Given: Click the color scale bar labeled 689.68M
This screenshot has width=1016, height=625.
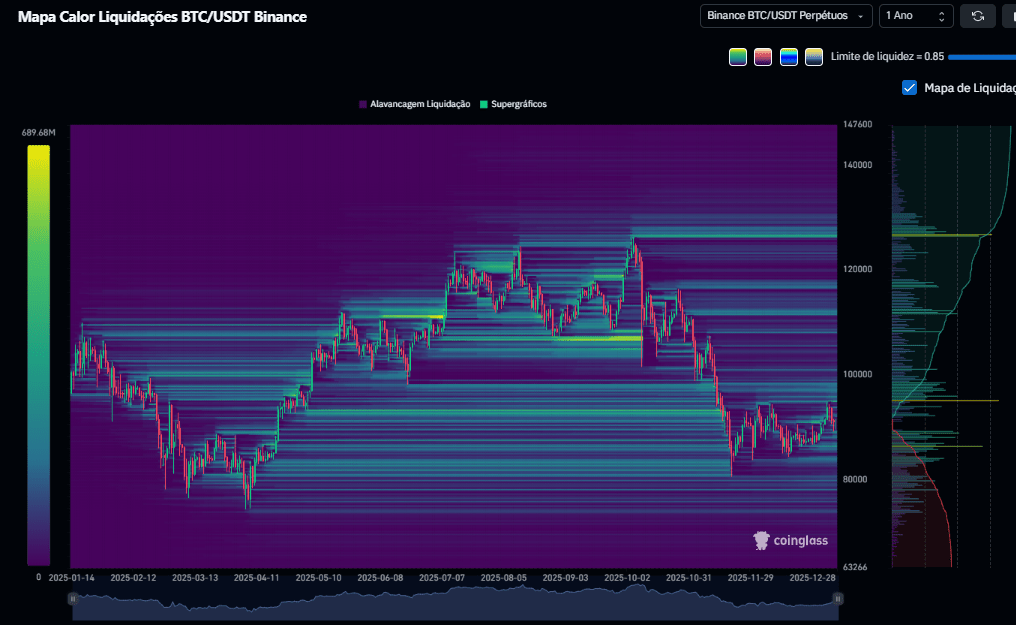Looking at the screenshot, I should click(38, 355).
